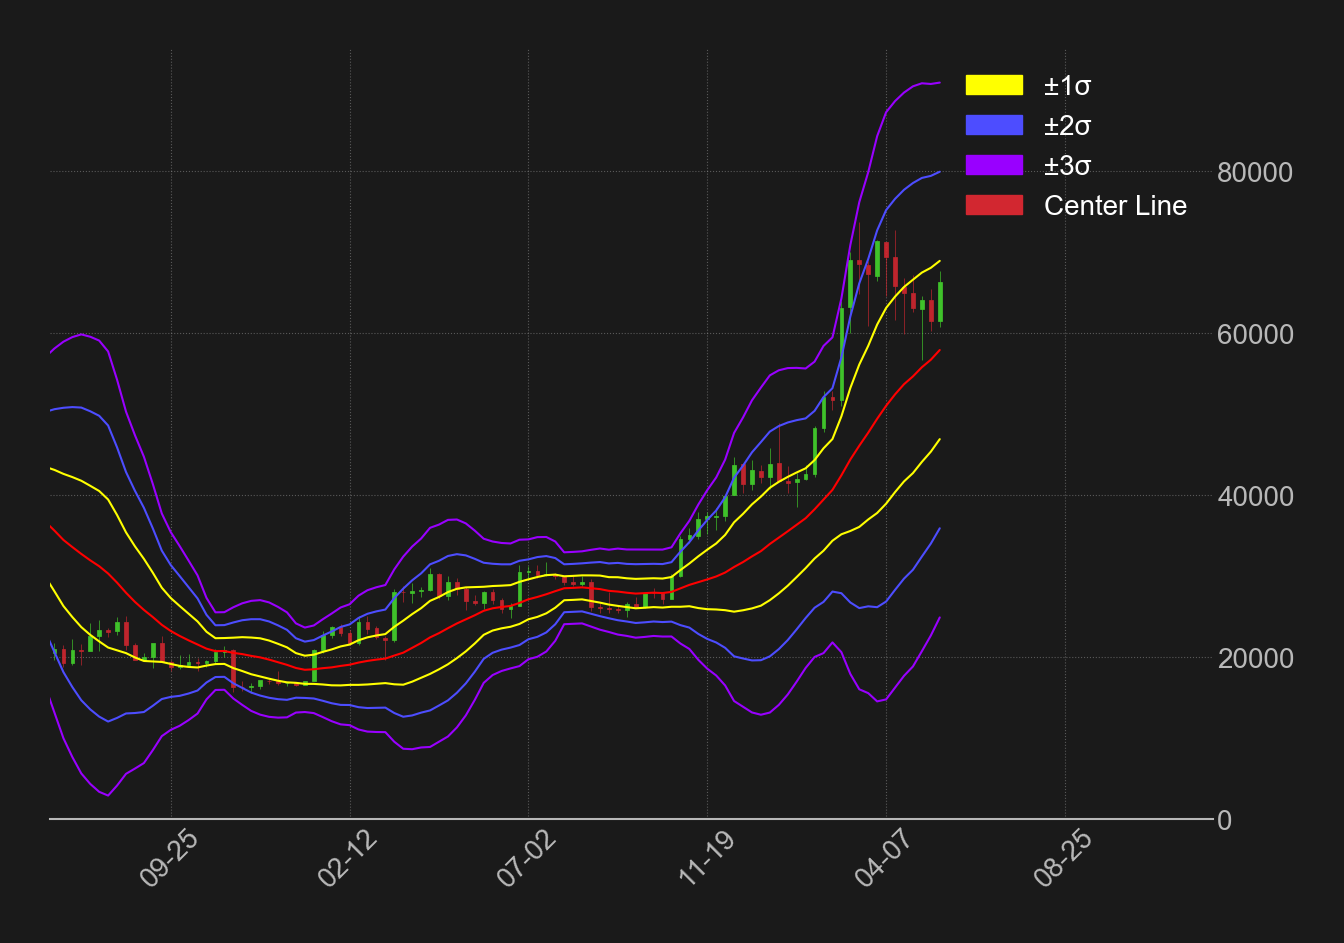
Task: Click the 80000 y-axis tick label
Action: [x=1255, y=173]
